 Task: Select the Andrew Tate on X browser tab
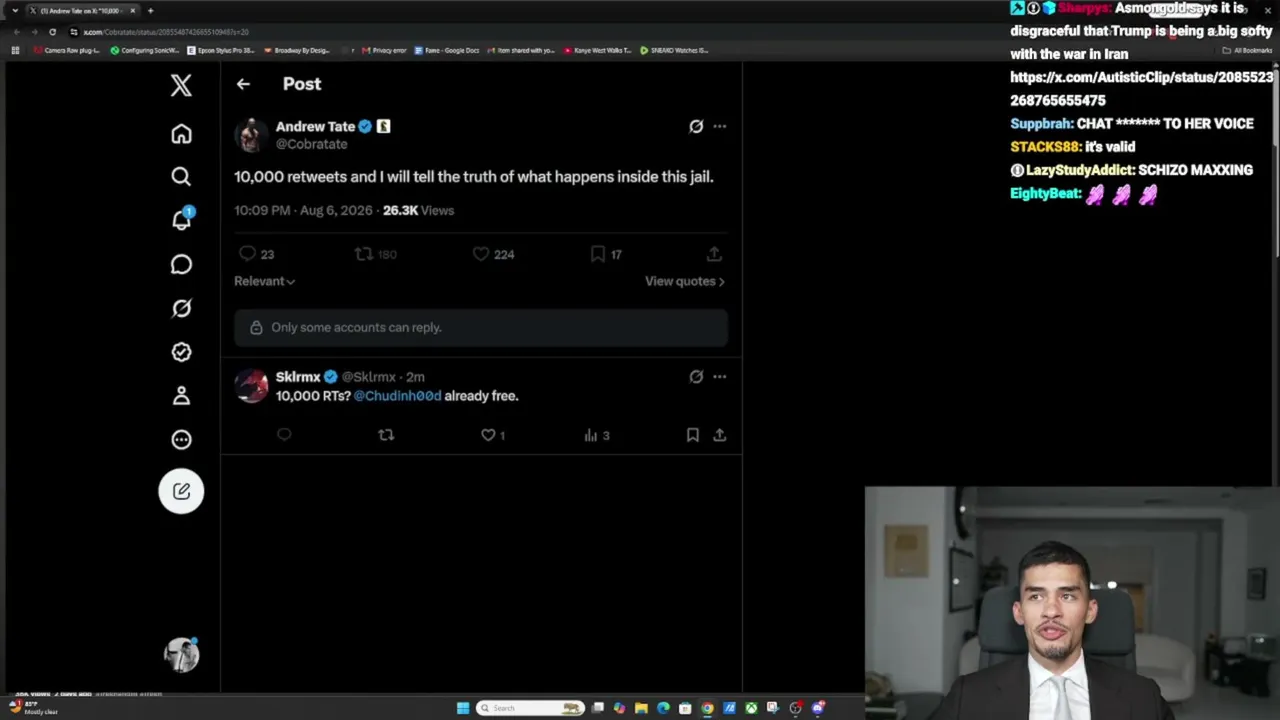(84, 10)
